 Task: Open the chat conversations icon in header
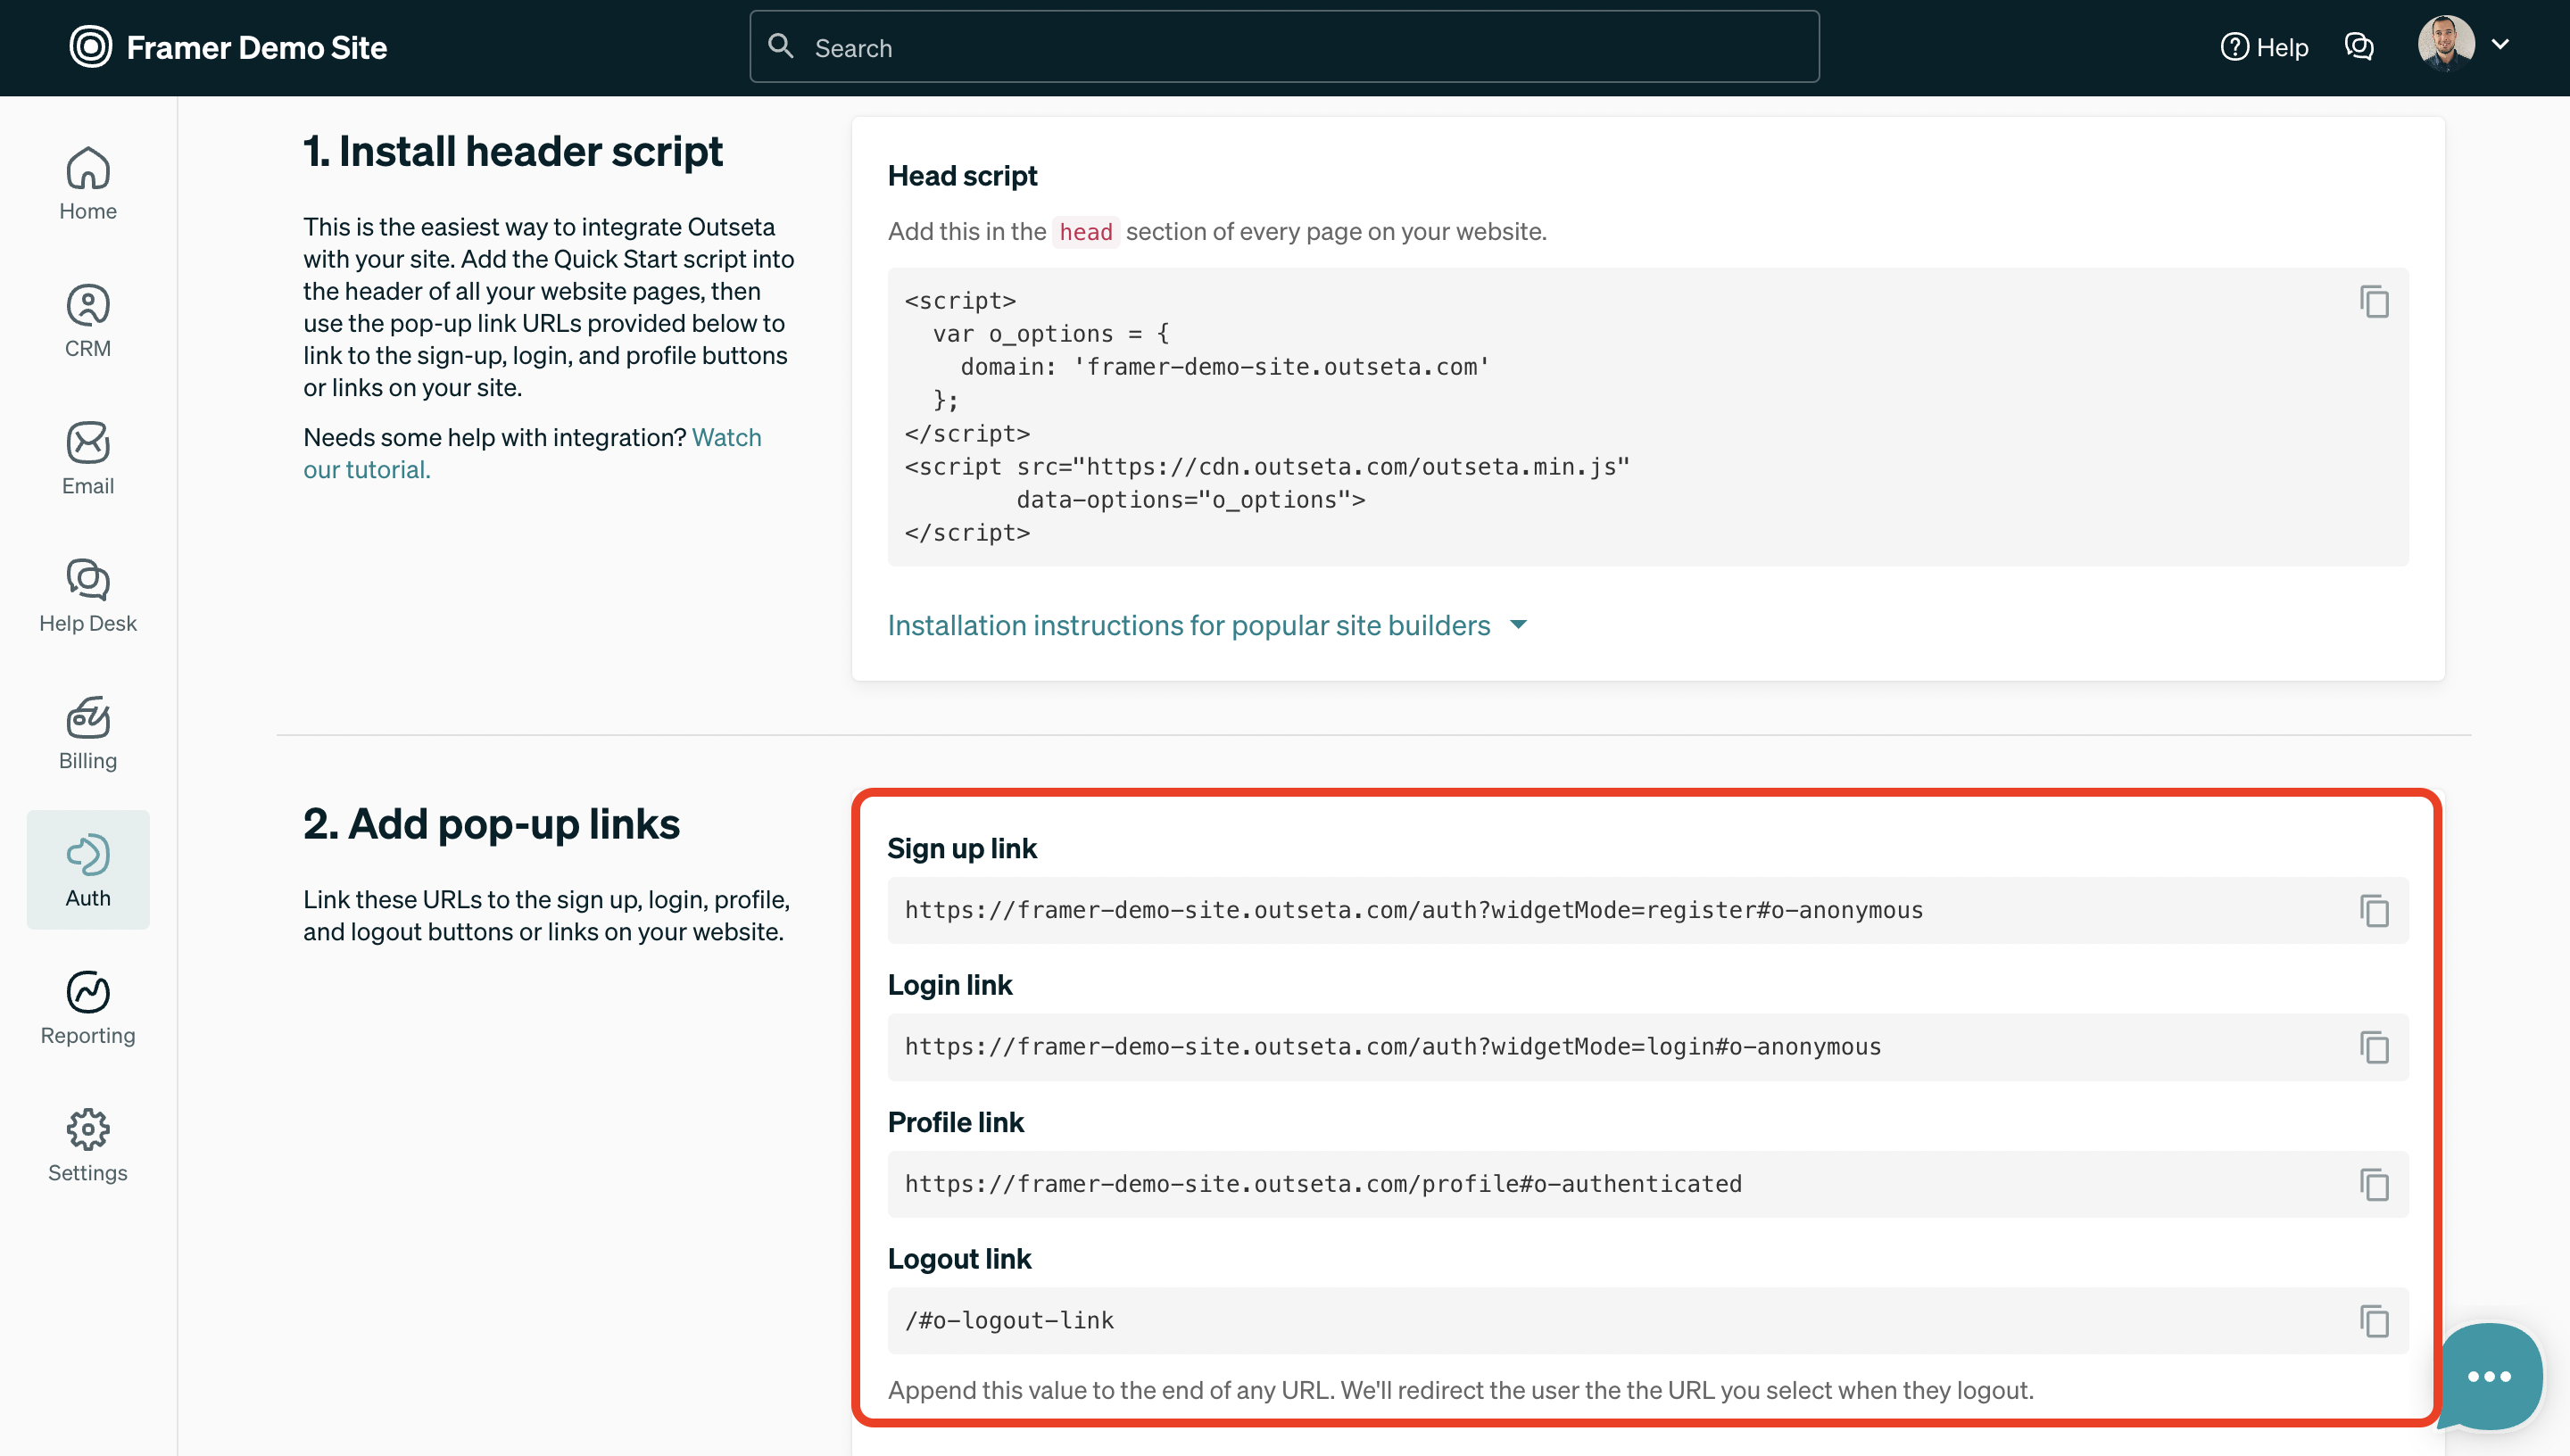click(x=2359, y=47)
